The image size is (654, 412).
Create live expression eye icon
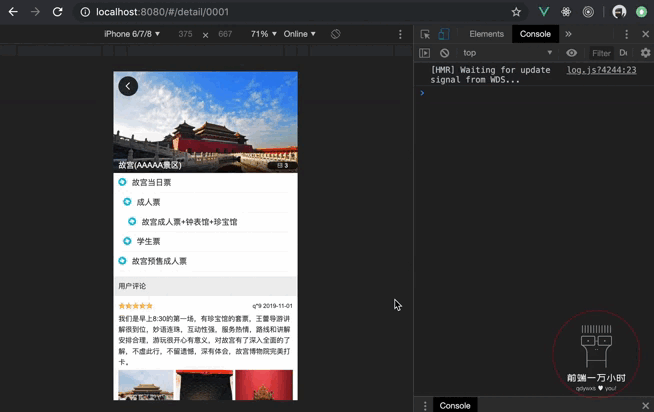pos(571,53)
